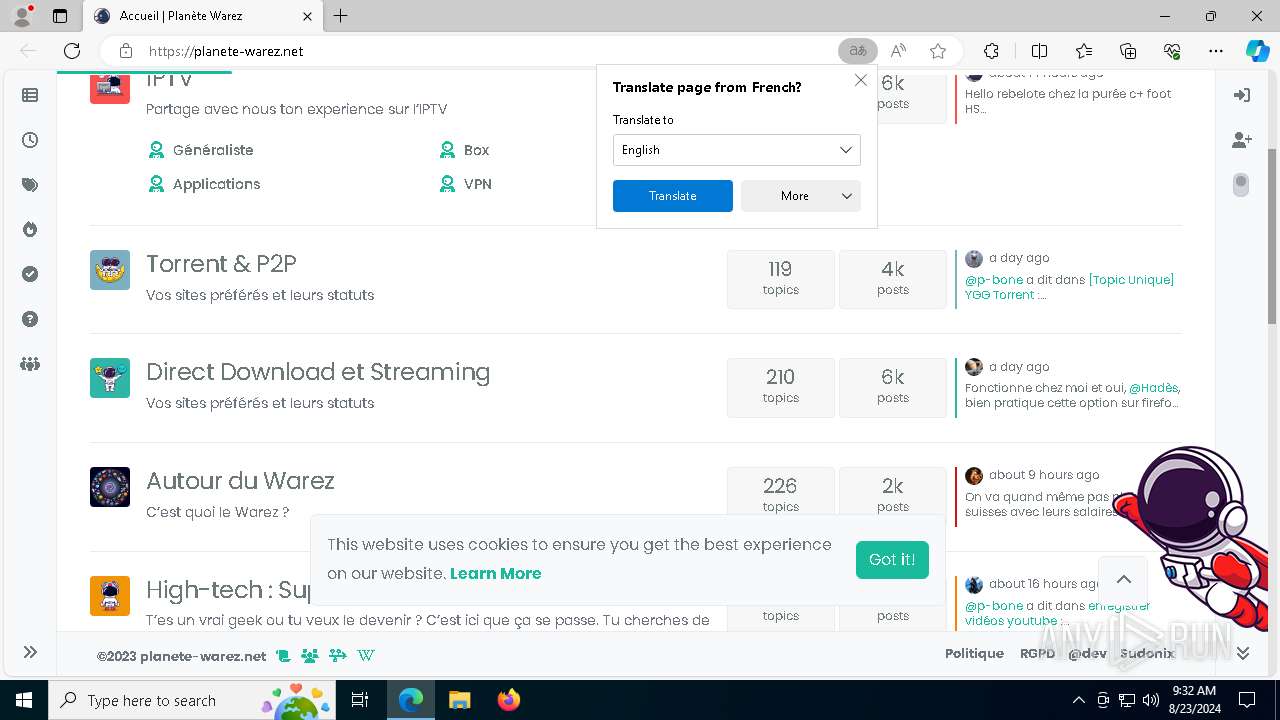Open a new tab with plus button
Image resolution: width=1280 pixels, height=720 pixels.
coord(341,16)
